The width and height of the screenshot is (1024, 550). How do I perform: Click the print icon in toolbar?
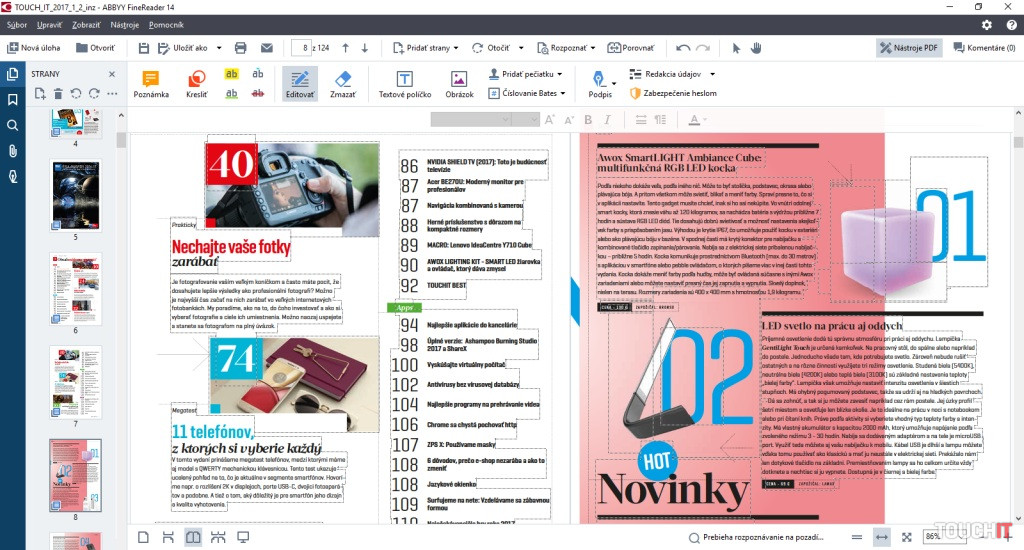click(x=240, y=47)
